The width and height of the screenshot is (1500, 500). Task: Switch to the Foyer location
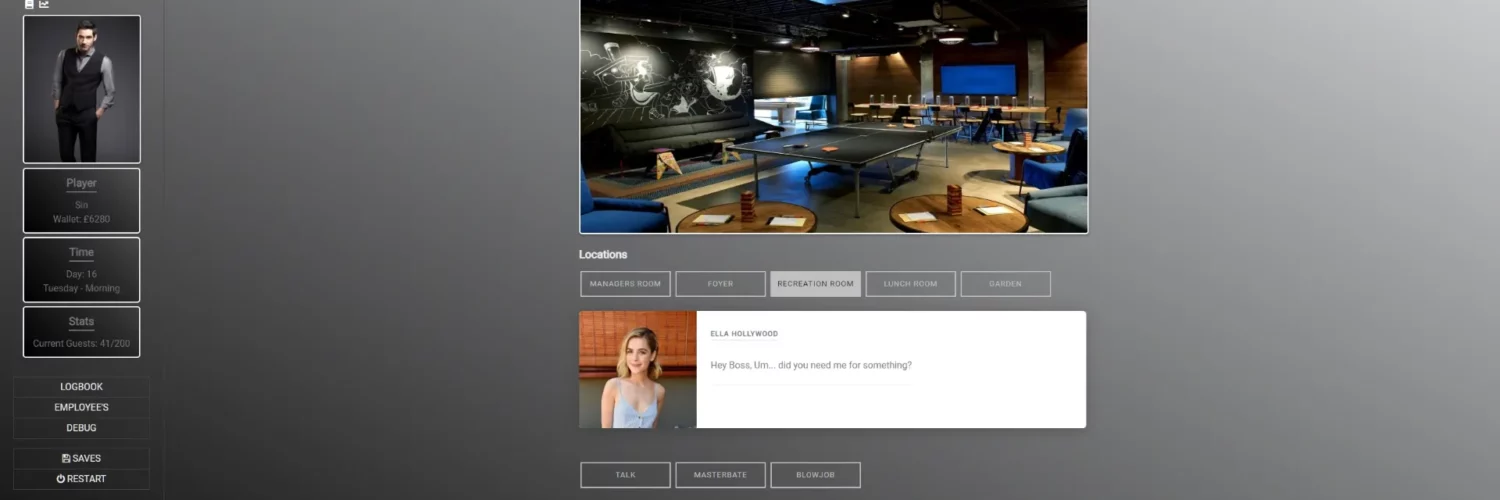click(x=720, y=284)
